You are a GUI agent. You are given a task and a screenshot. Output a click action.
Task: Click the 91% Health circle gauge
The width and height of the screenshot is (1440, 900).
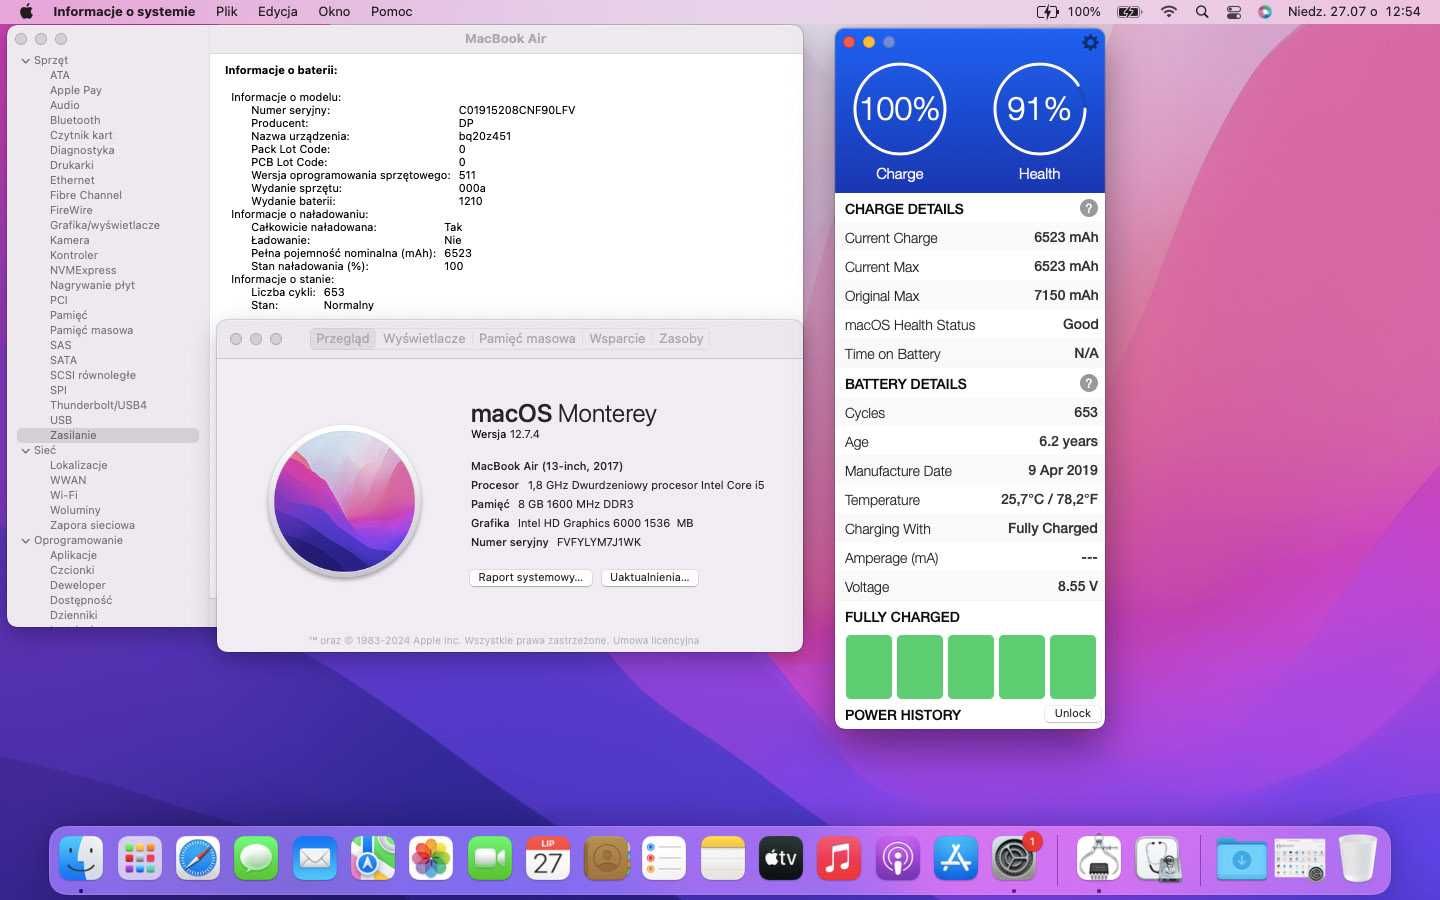click(x=1039, y=109)
